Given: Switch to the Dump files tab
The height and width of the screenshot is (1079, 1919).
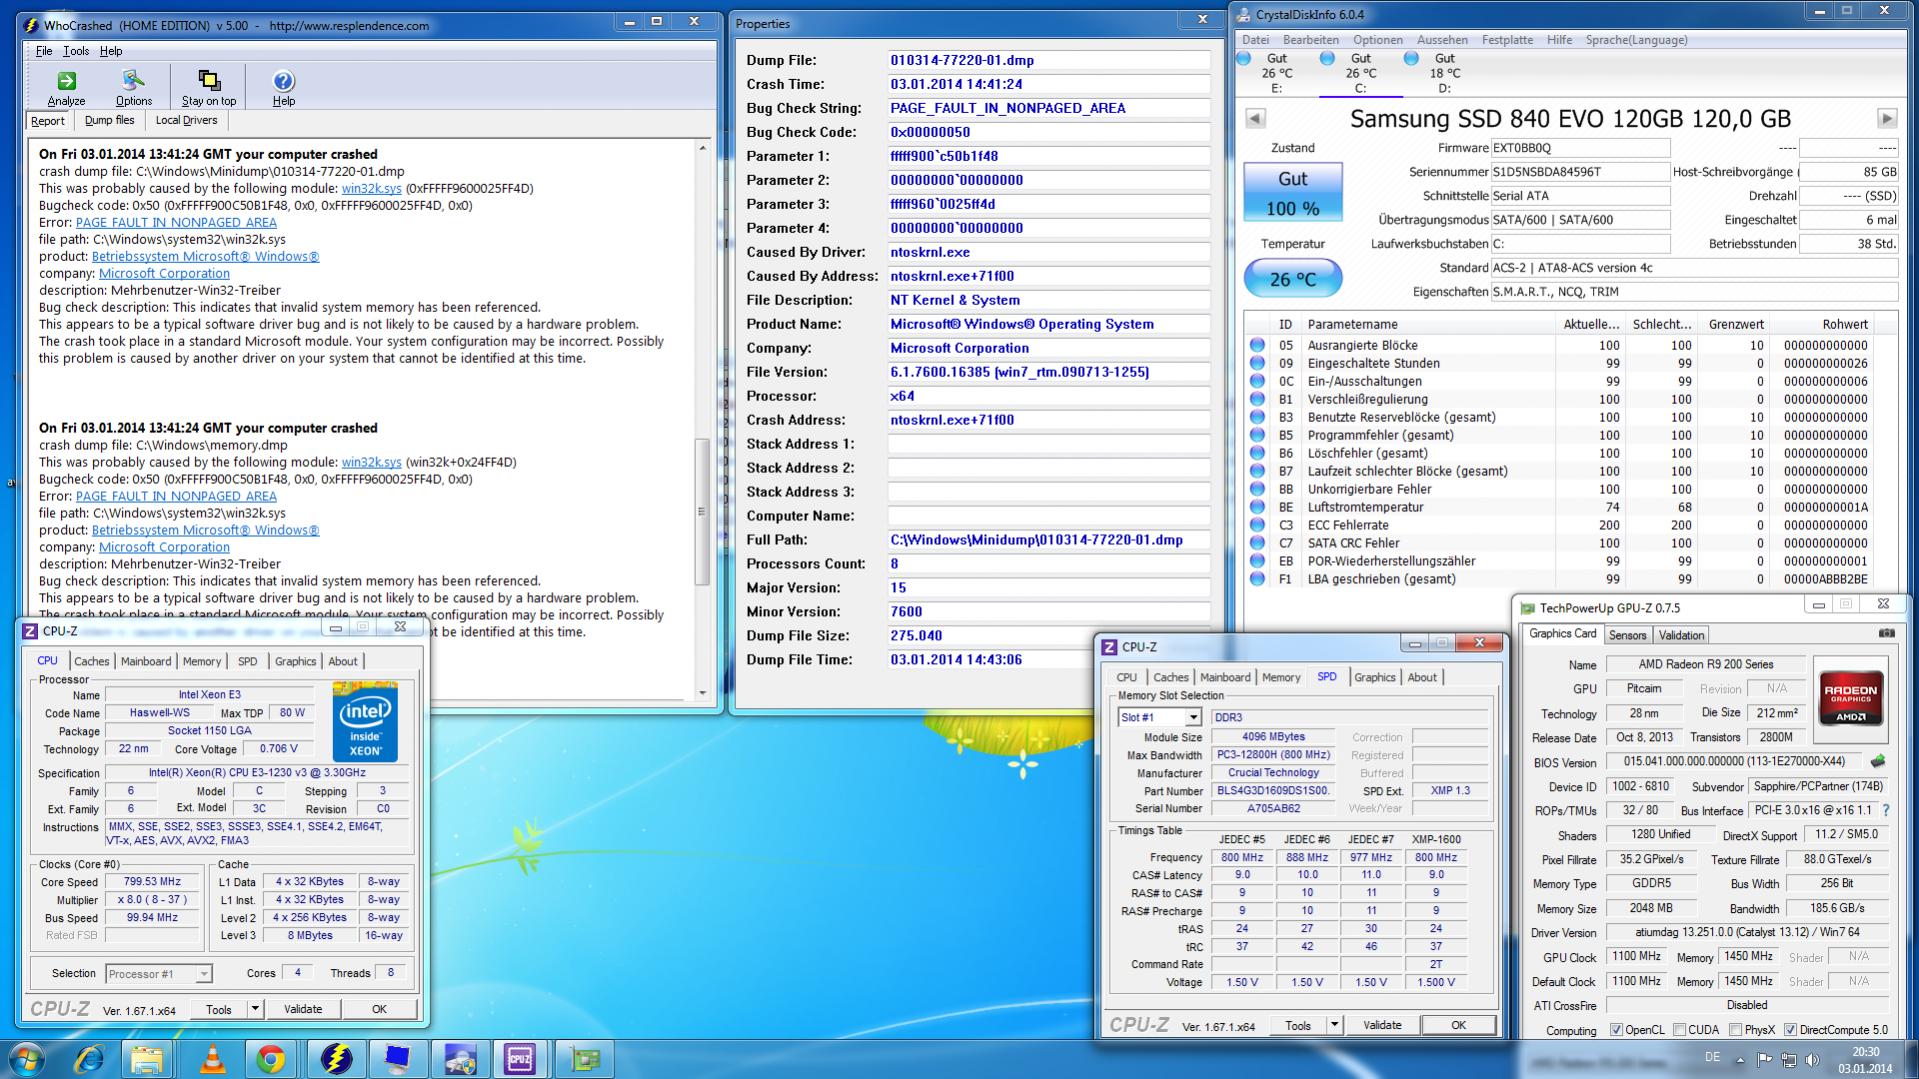Looking at the screenshot, I should pyautogui.click(x=109, y=120).
